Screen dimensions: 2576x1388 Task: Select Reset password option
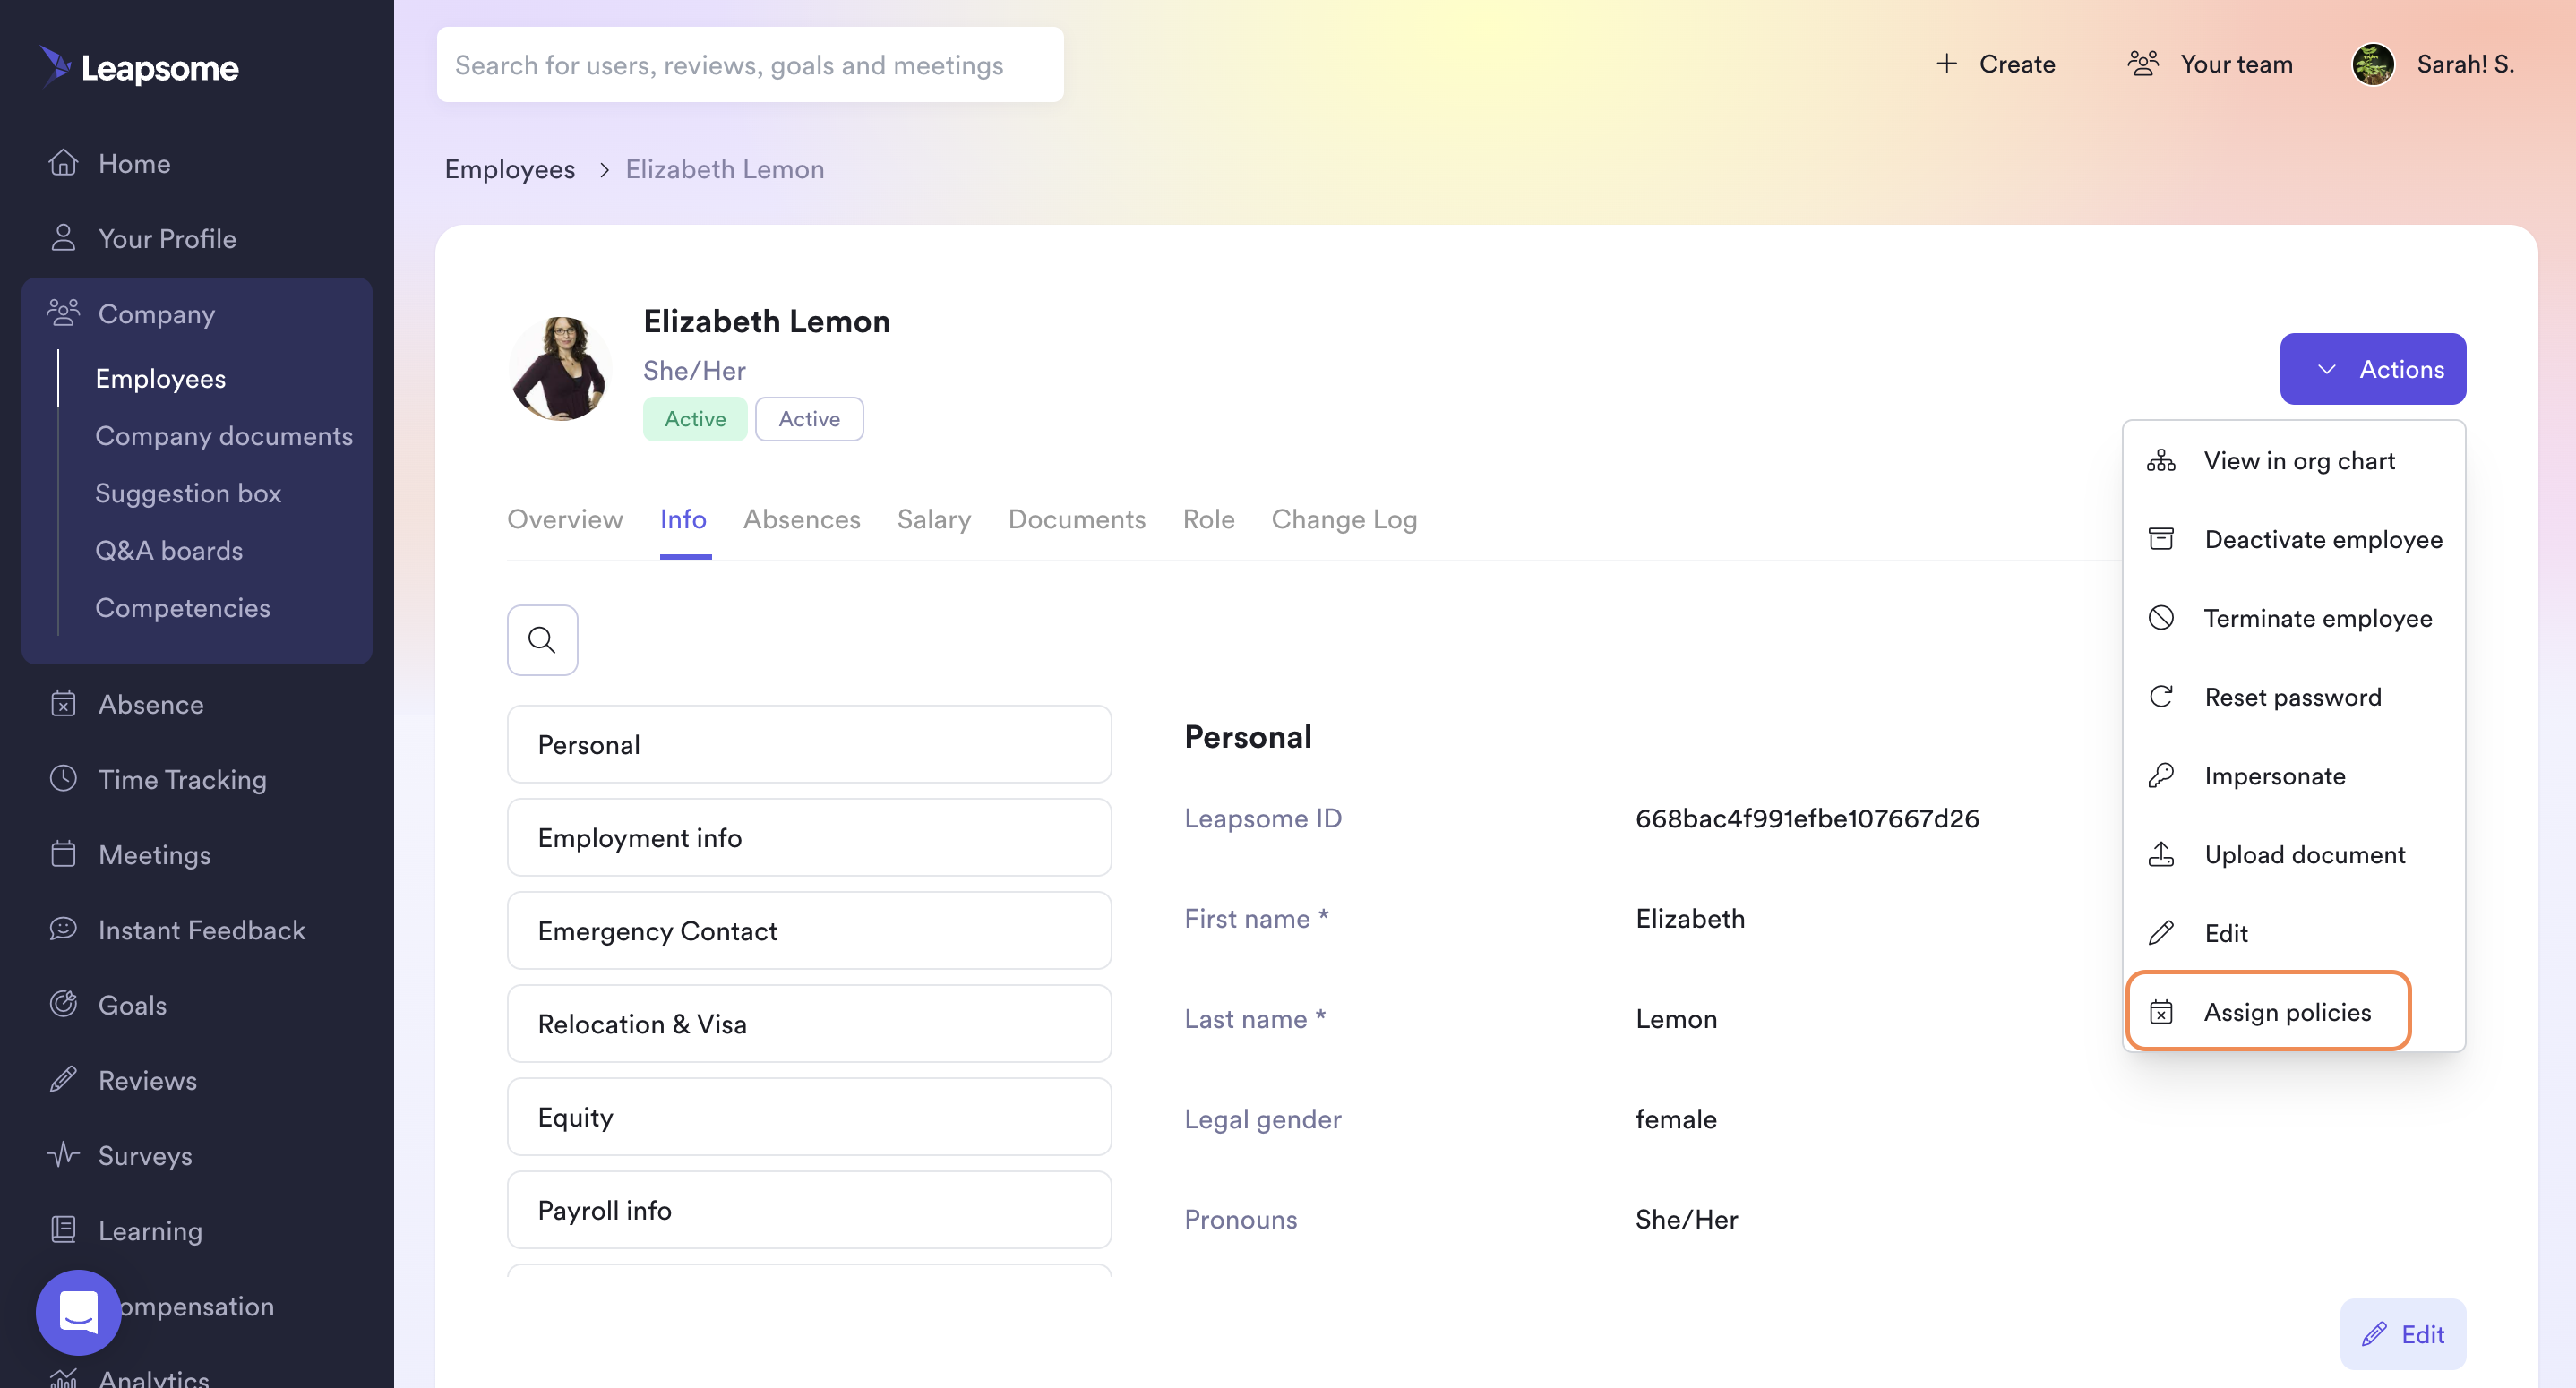(x=2294, y=697)
